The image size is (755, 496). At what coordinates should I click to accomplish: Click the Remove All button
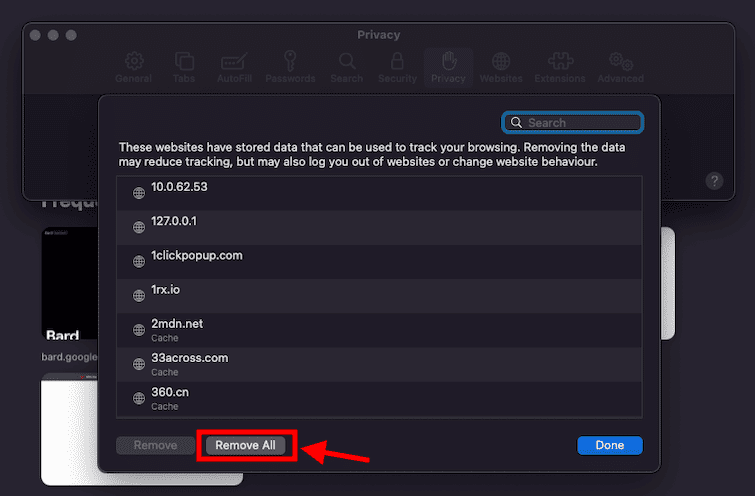(245, 445)
